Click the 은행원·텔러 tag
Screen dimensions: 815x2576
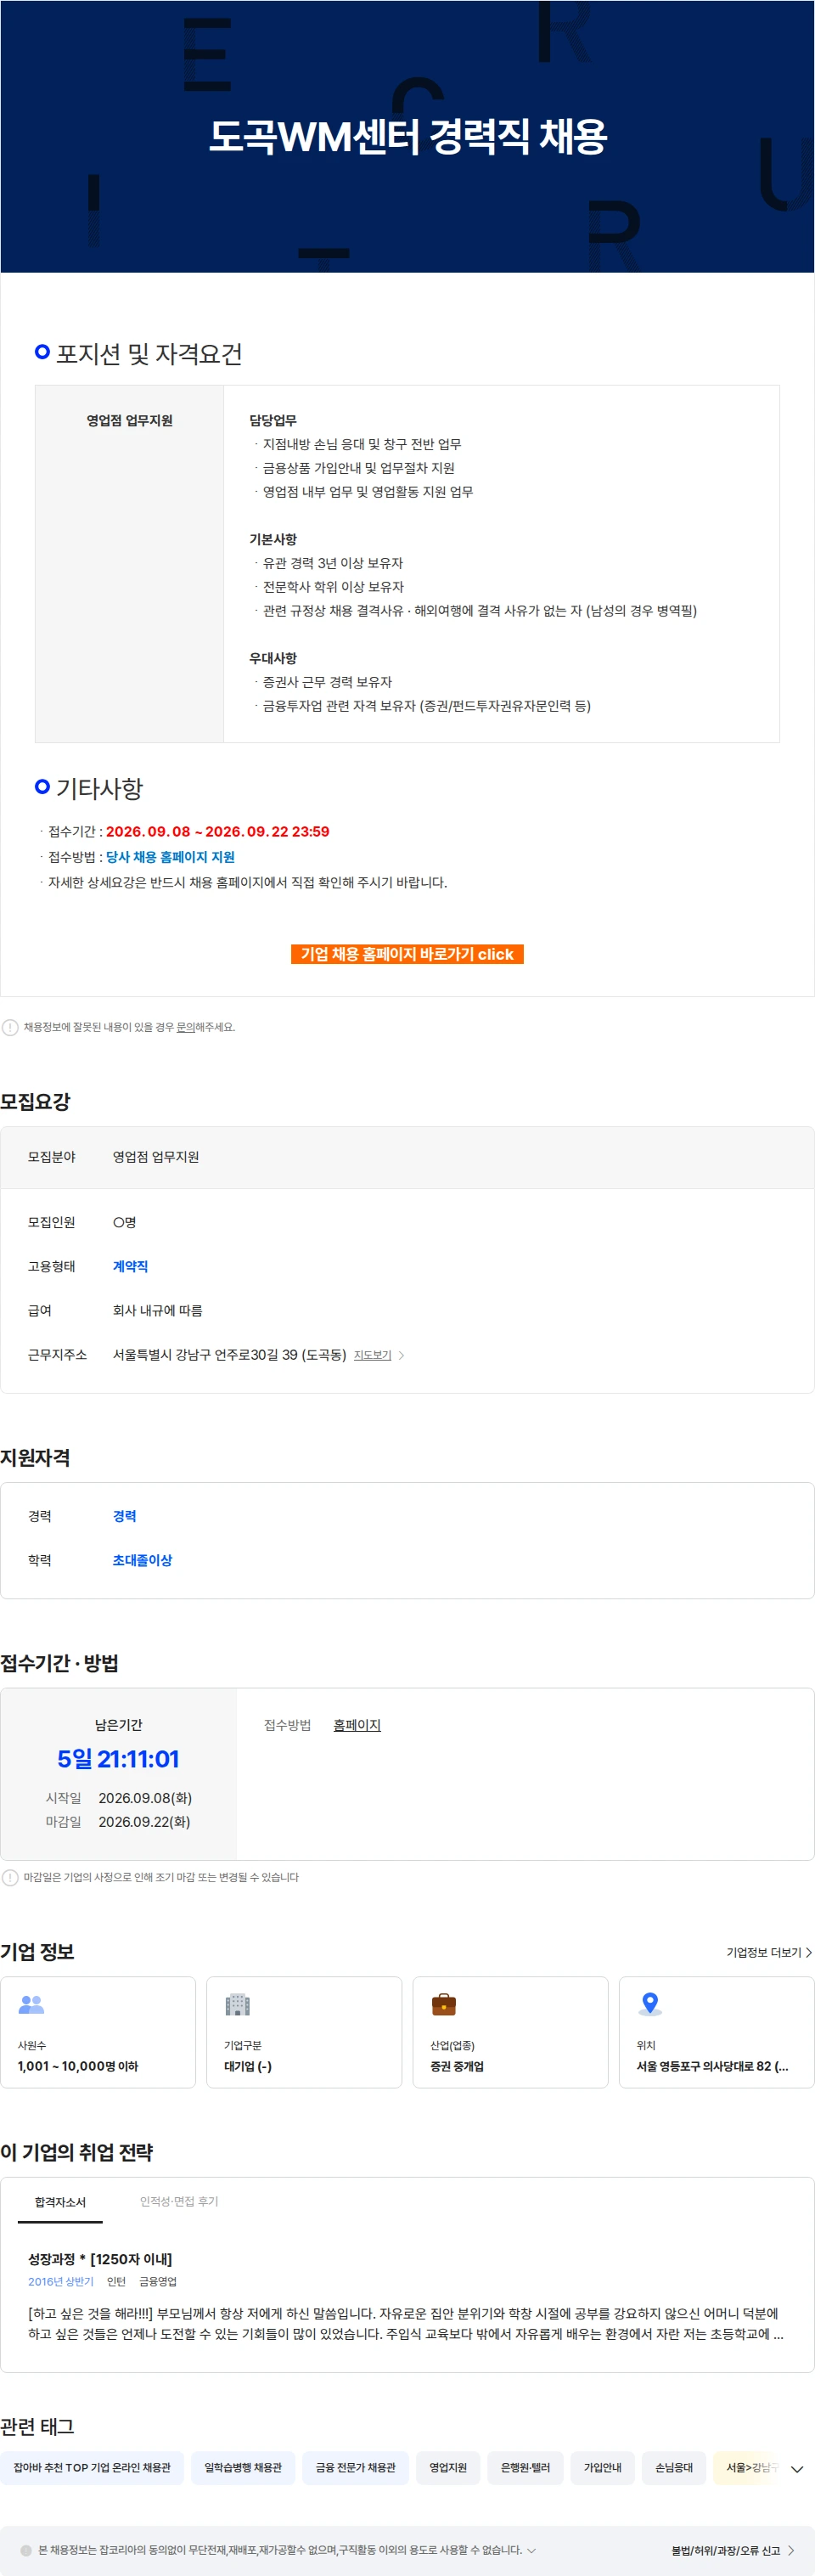pos(525,2467)
